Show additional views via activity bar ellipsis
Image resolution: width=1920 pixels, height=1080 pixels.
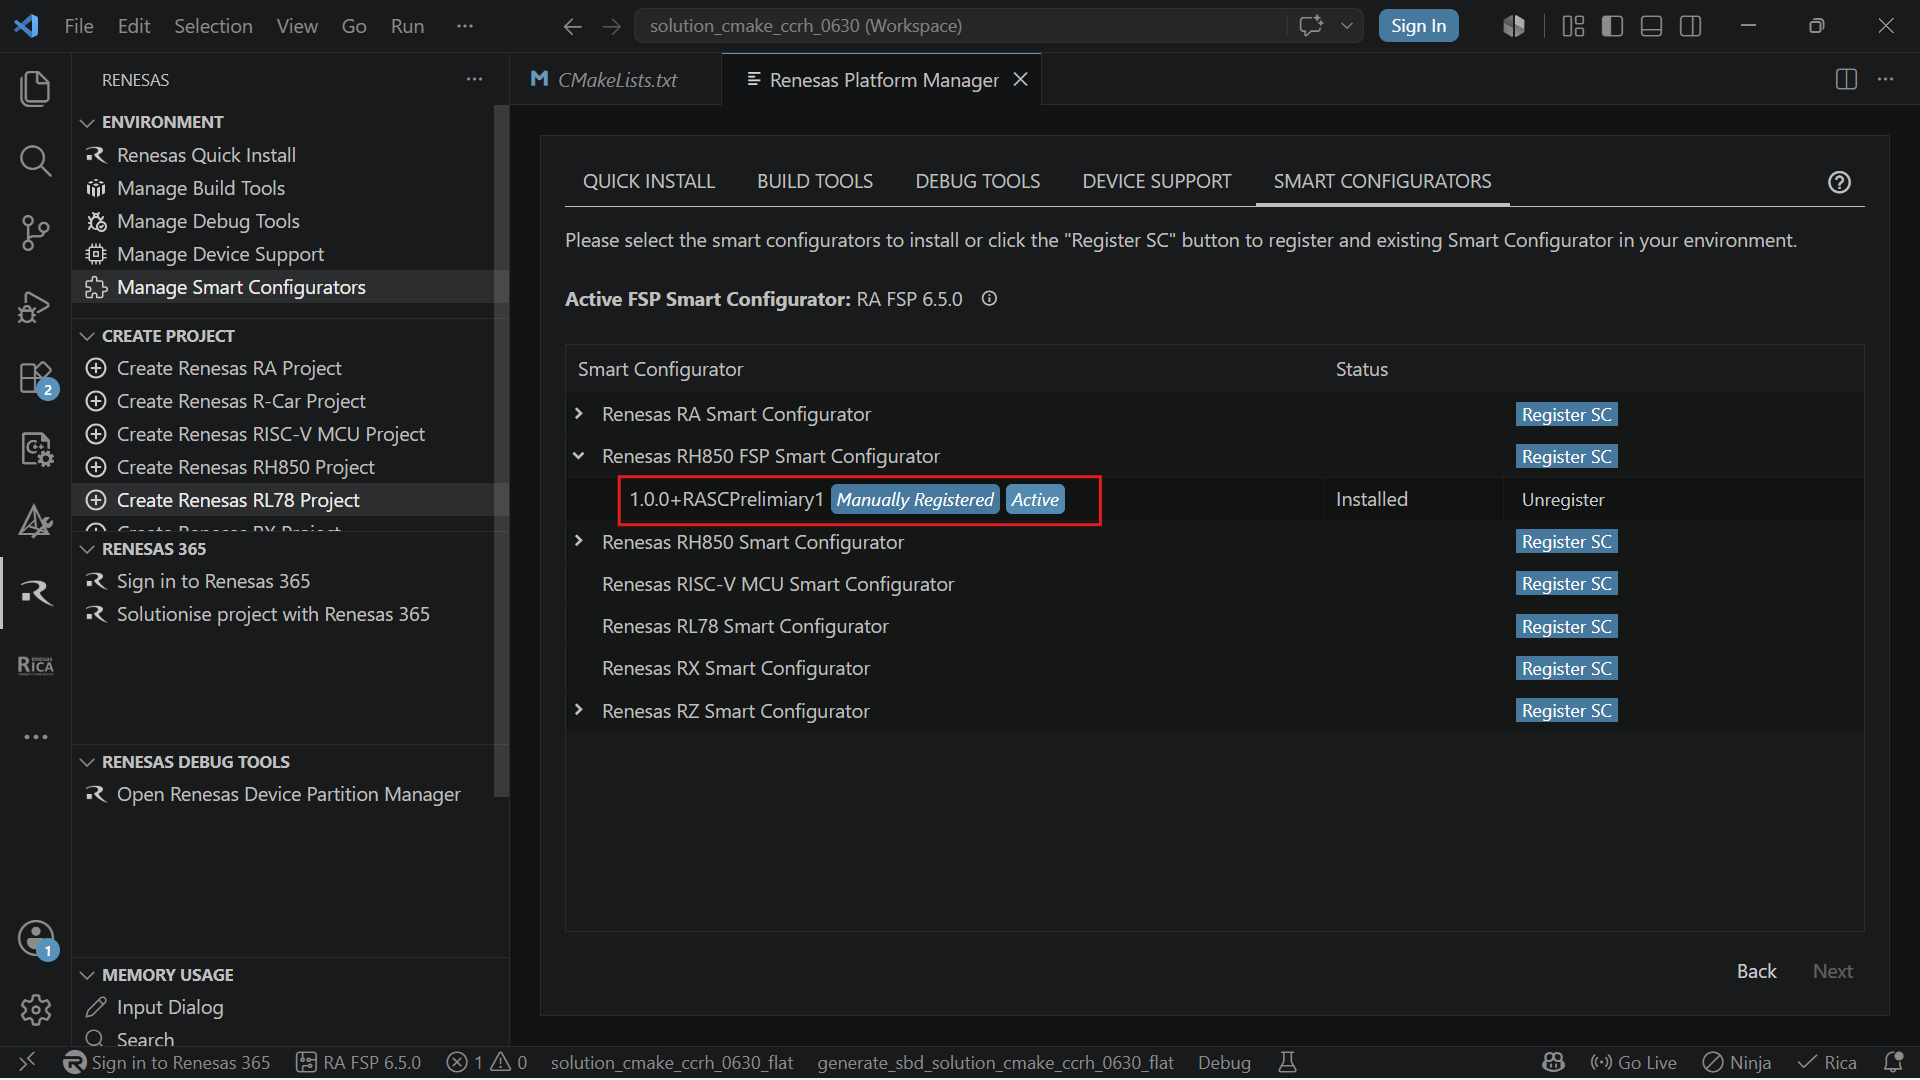(x=35, y=737)
